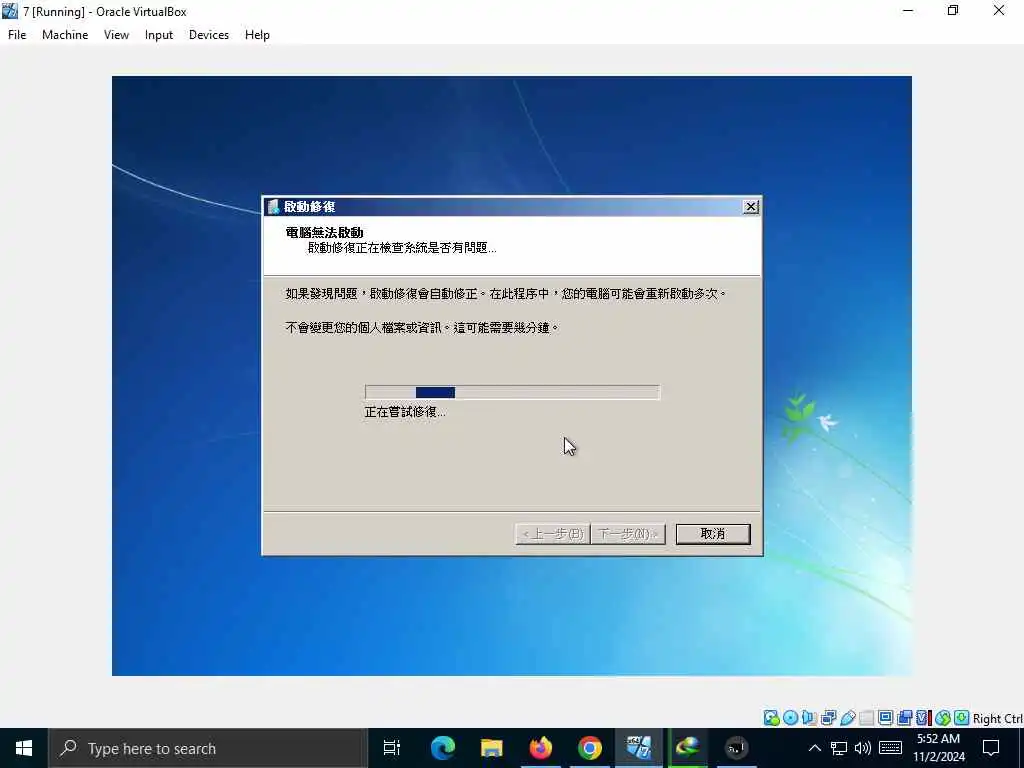This screenshot has height=768, width=1024.
Task: Click the VirtualBox window title icon
Action: pos(10,11)
